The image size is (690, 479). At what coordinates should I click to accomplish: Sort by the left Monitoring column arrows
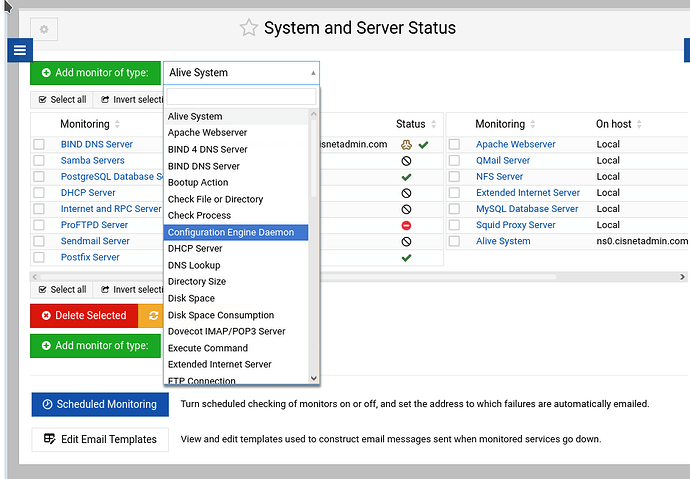(117, 124)
